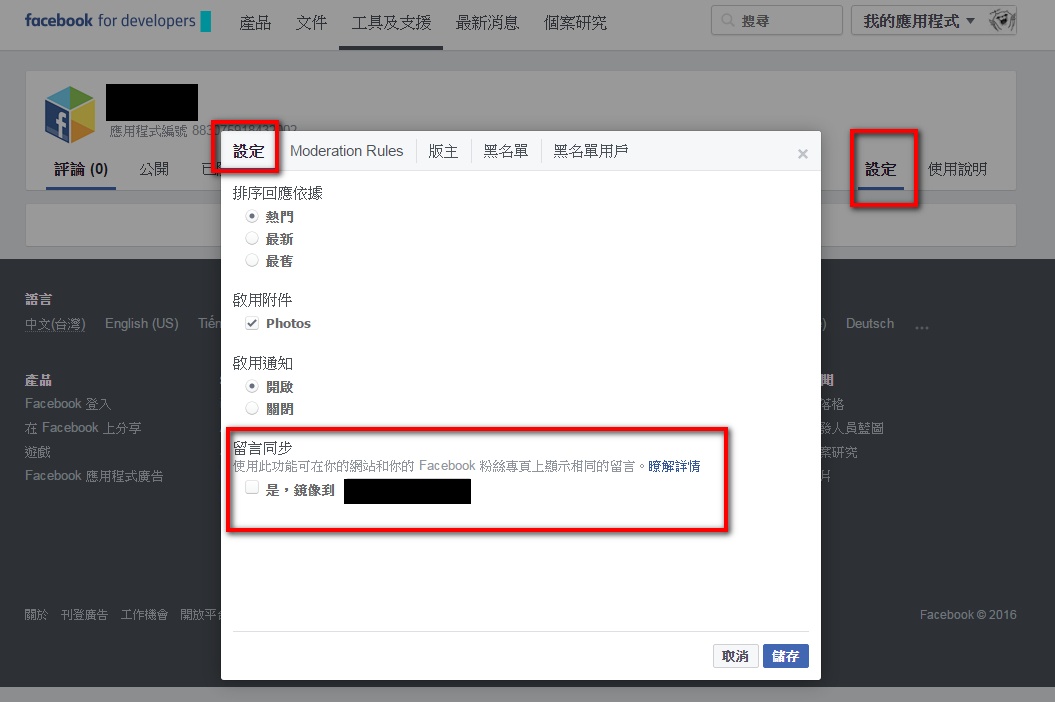Viewport: 1055px width, 702px height.
Task: Open the user profile avatar
Action: 1002,20
